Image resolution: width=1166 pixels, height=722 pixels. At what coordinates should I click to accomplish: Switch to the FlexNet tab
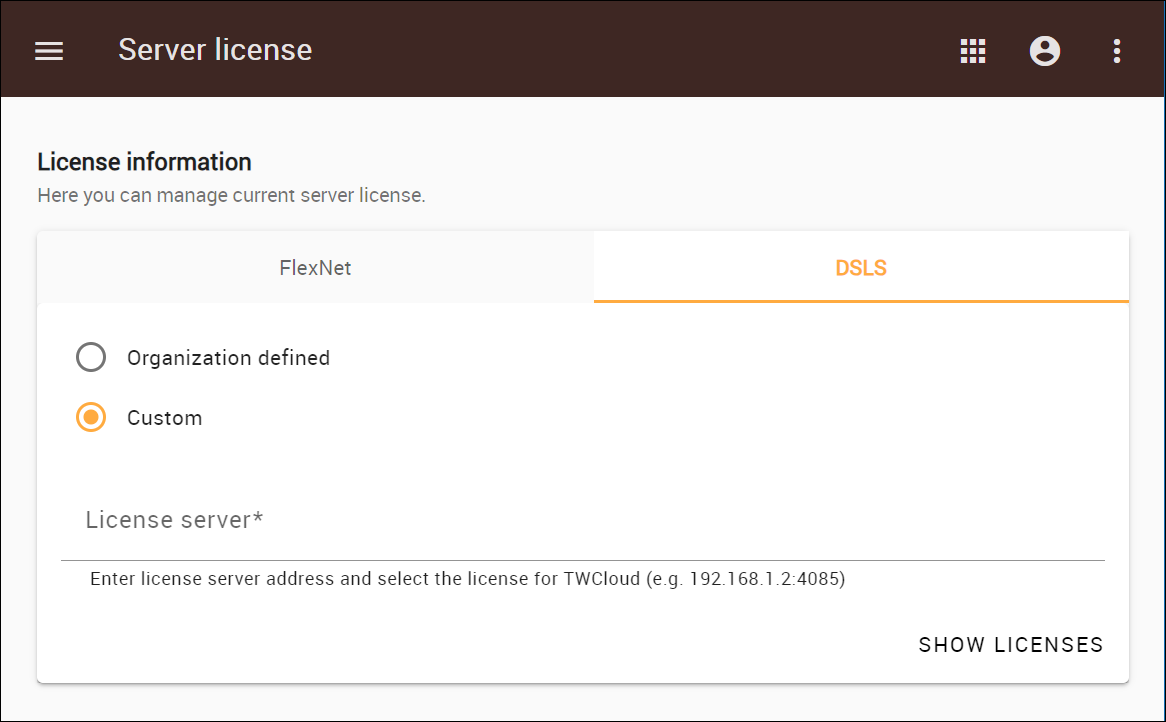[315, 268]
